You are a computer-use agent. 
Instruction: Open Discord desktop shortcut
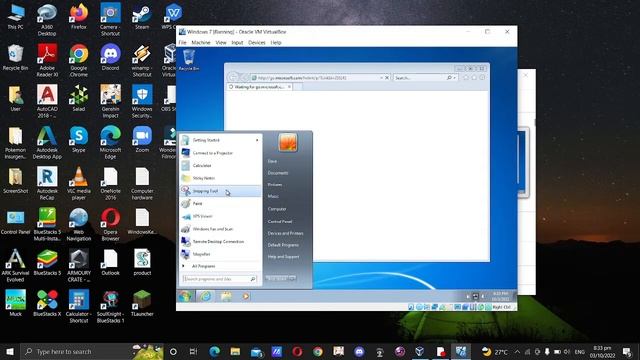coord(110,58)
